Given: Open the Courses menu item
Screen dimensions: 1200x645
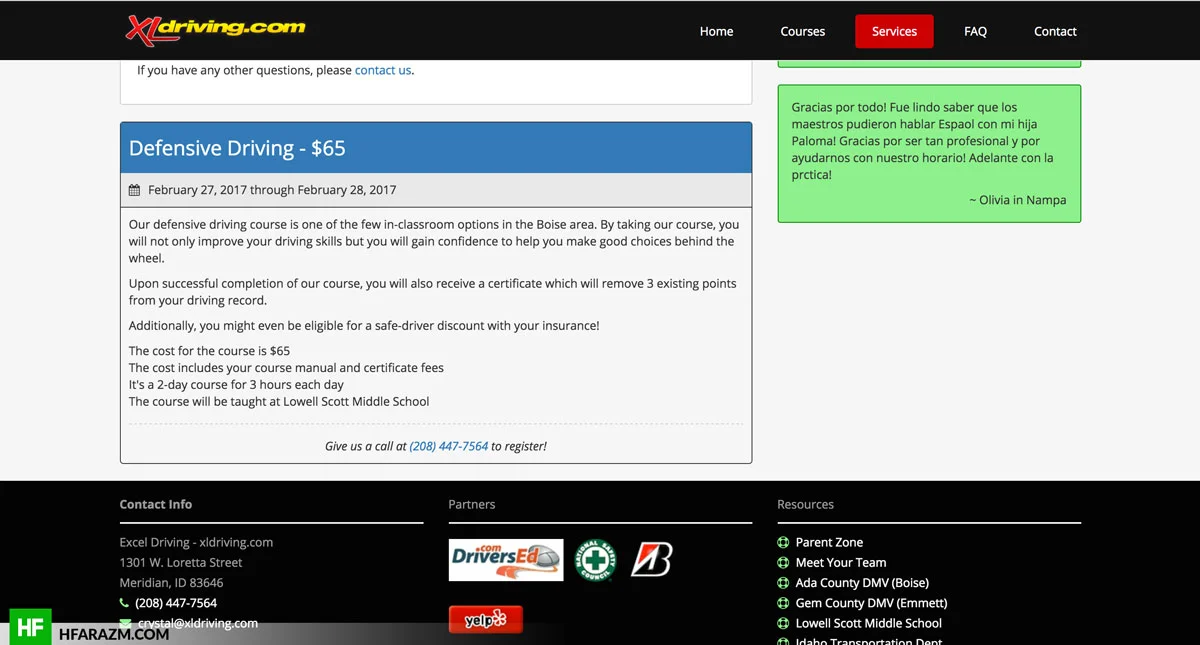Looking at the screenshot, I should (802, 31).
